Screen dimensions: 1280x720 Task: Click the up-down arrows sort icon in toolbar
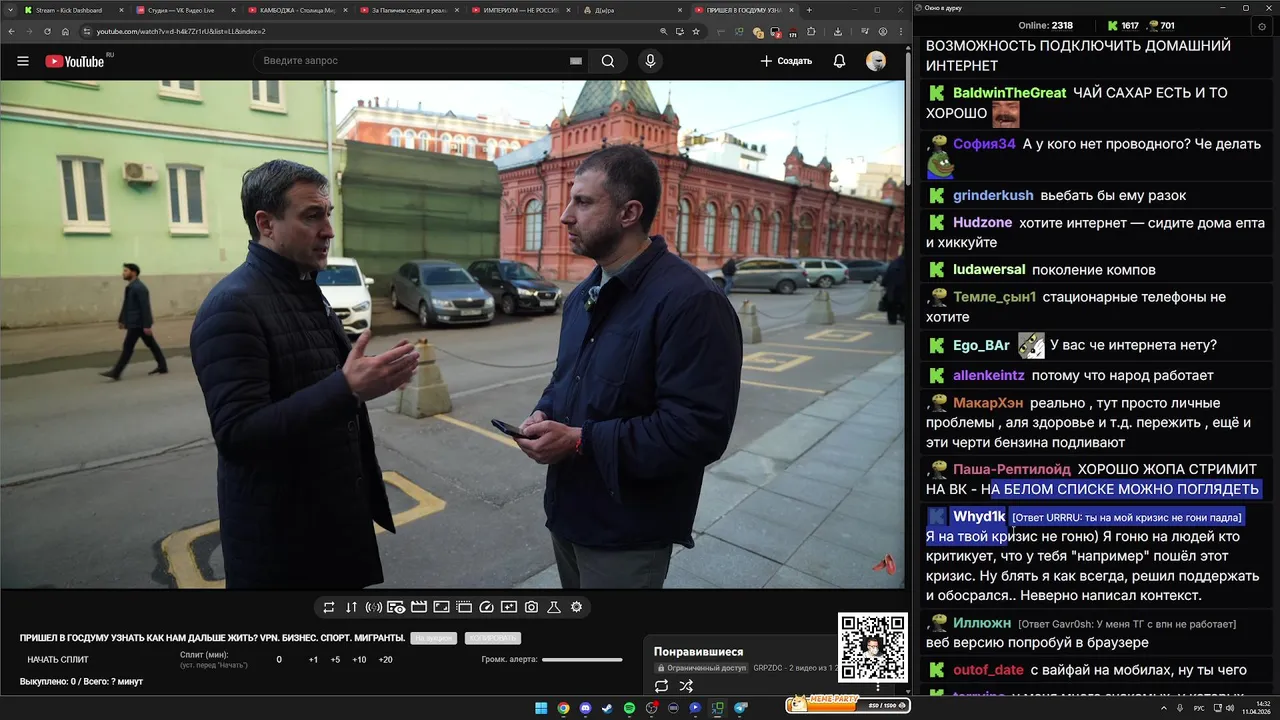point(351,607)
